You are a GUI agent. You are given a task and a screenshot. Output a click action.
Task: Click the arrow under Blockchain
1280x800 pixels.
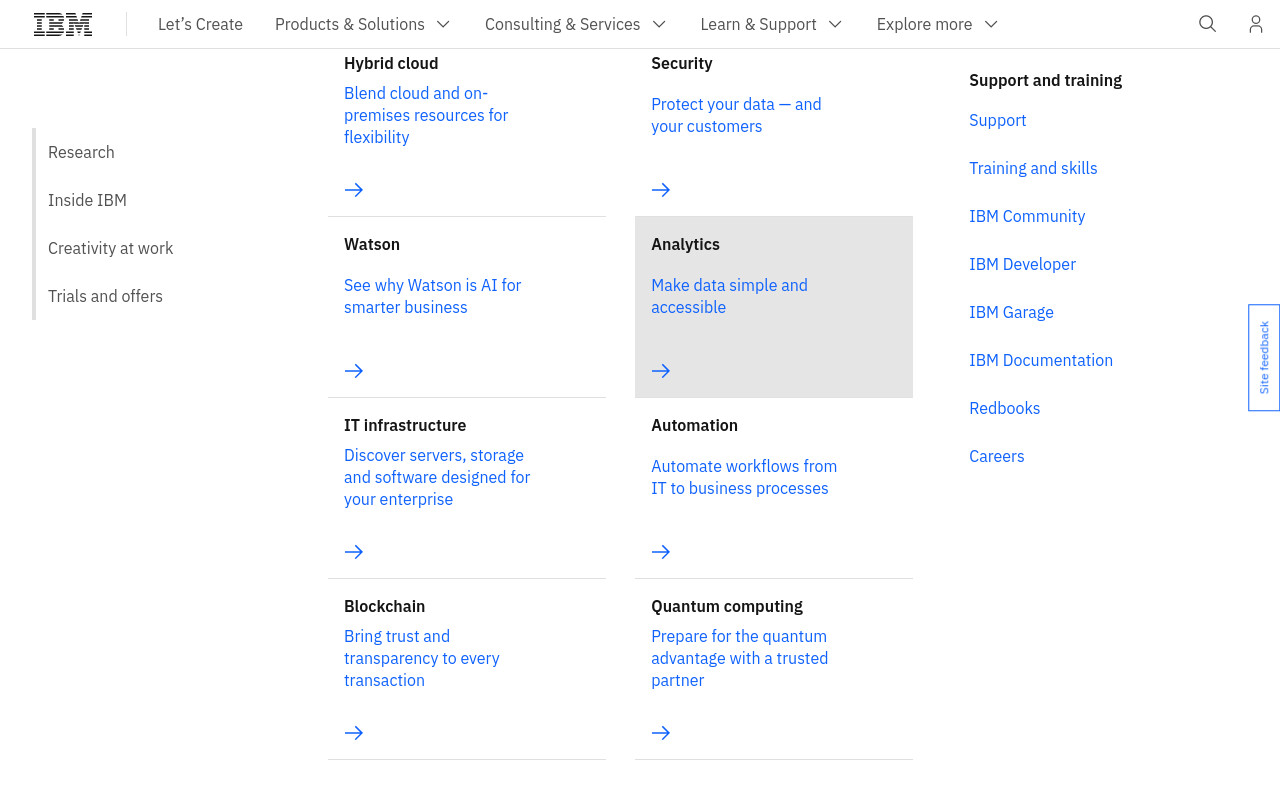coord(354,733)
